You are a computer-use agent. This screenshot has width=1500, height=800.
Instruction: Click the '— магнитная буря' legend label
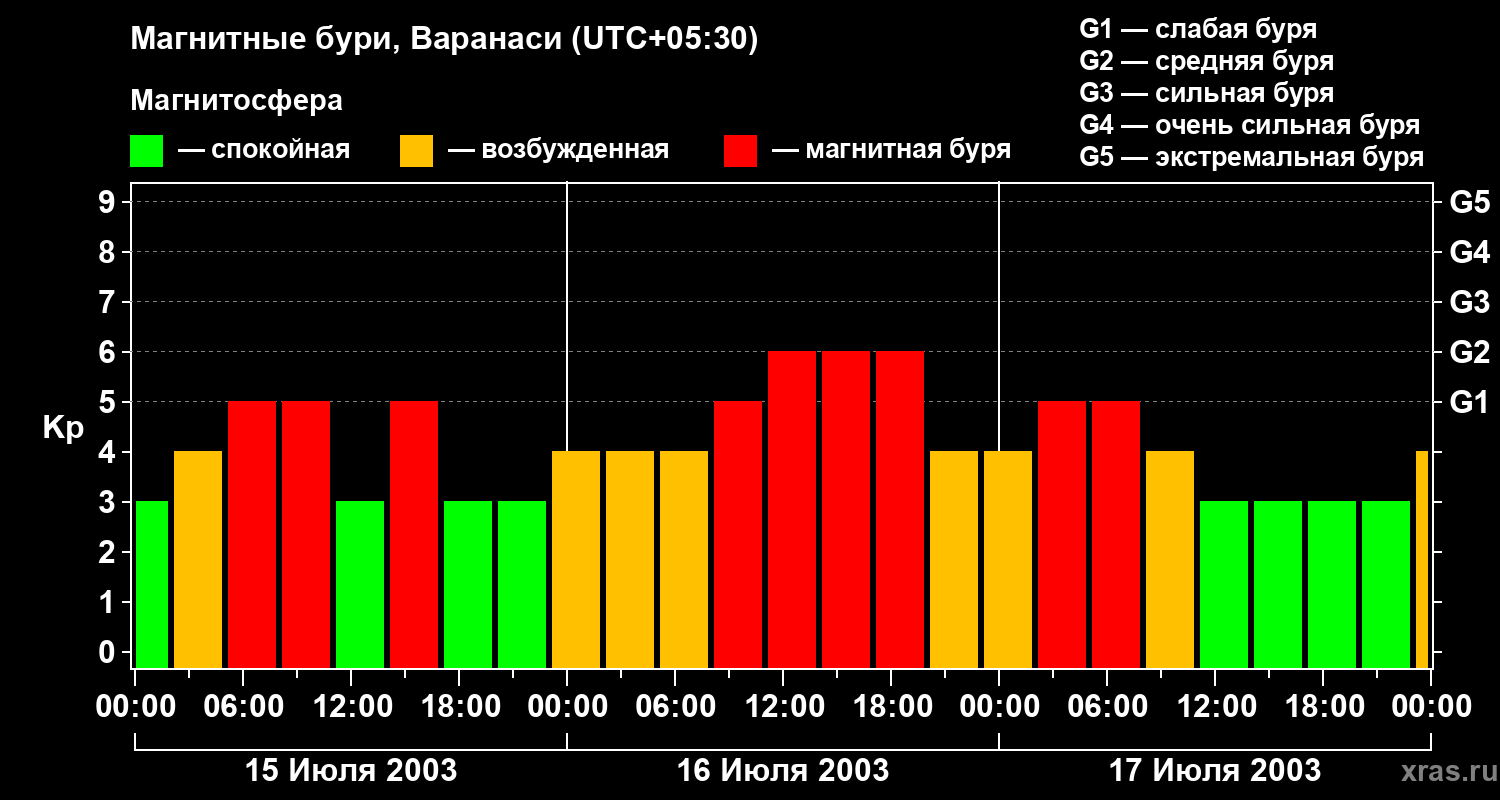click(x=891, y=150)
